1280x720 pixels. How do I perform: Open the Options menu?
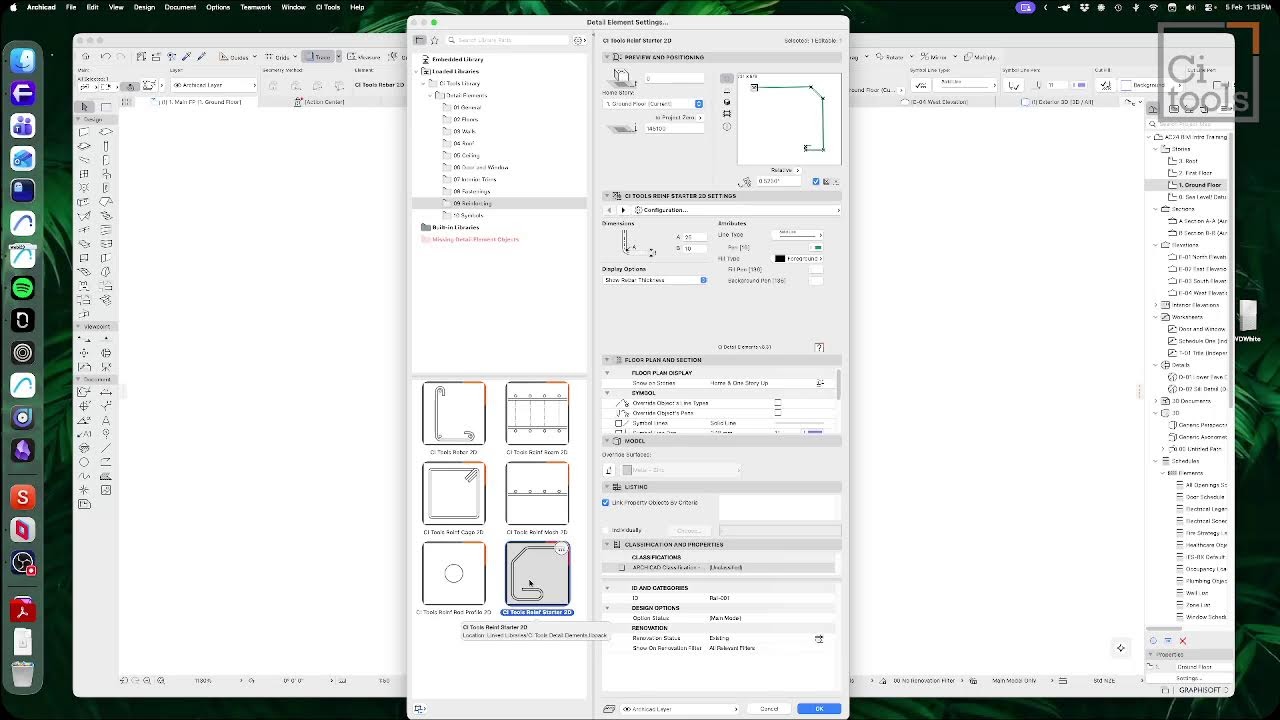click(218, 7)
